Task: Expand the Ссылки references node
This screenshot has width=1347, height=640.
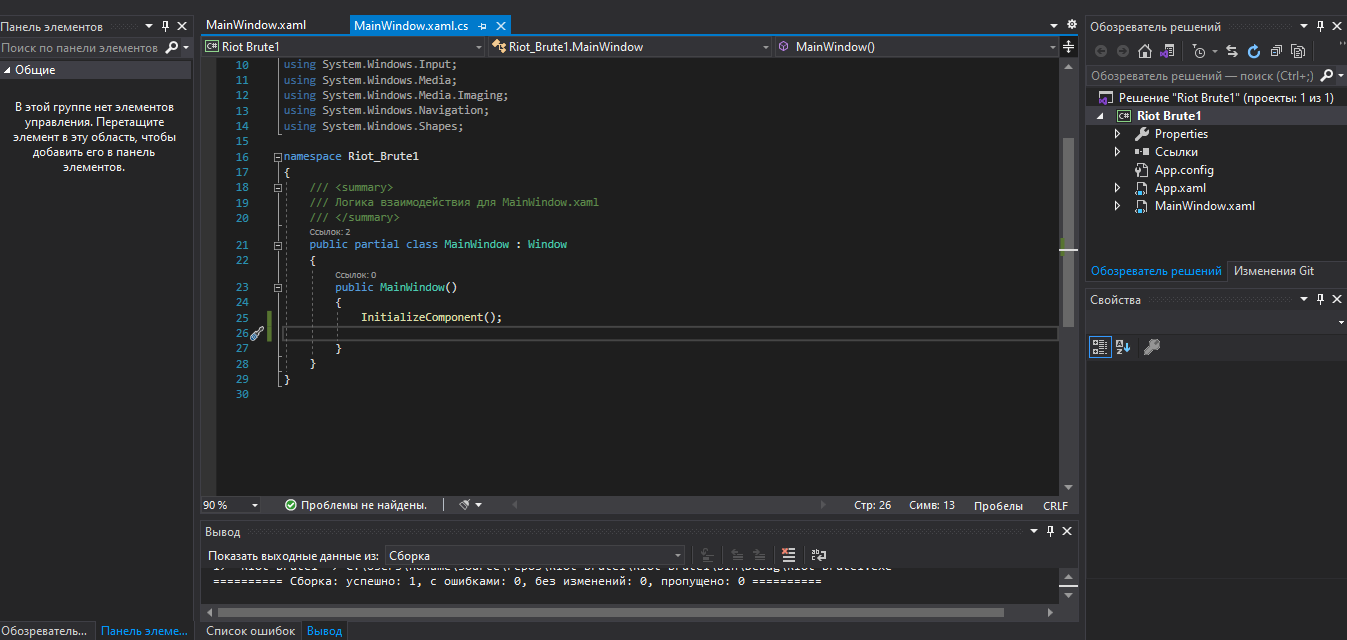Action: (x=1118, y=152)
